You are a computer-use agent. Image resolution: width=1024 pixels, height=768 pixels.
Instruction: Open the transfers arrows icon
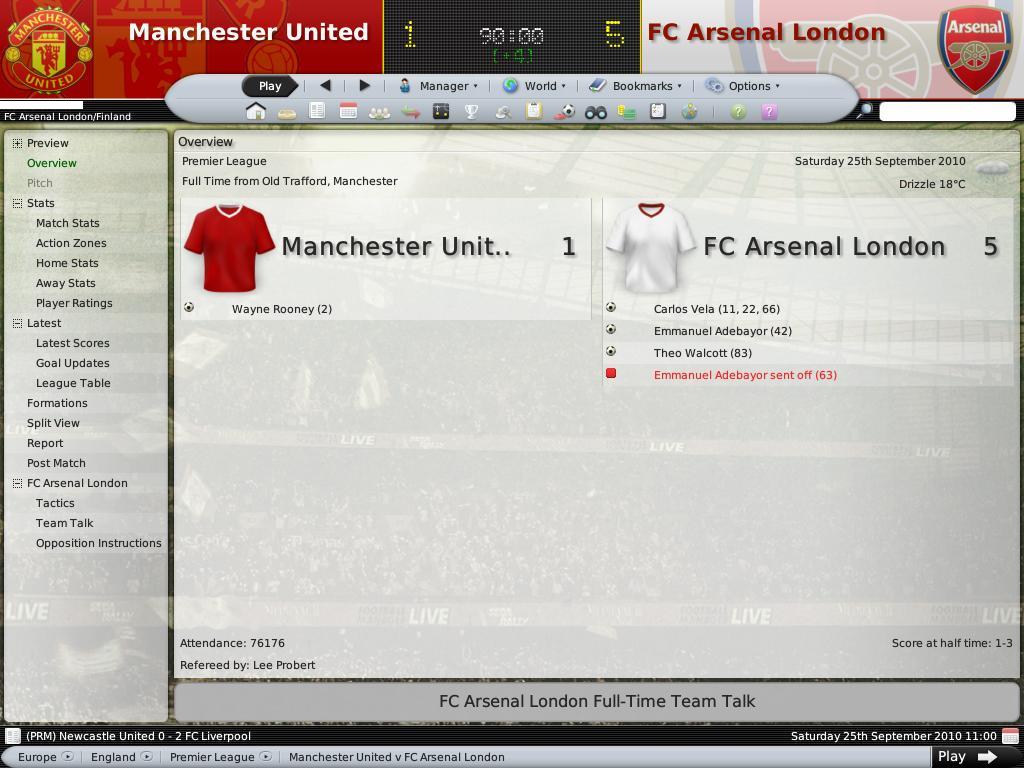[x=410, y=112]
